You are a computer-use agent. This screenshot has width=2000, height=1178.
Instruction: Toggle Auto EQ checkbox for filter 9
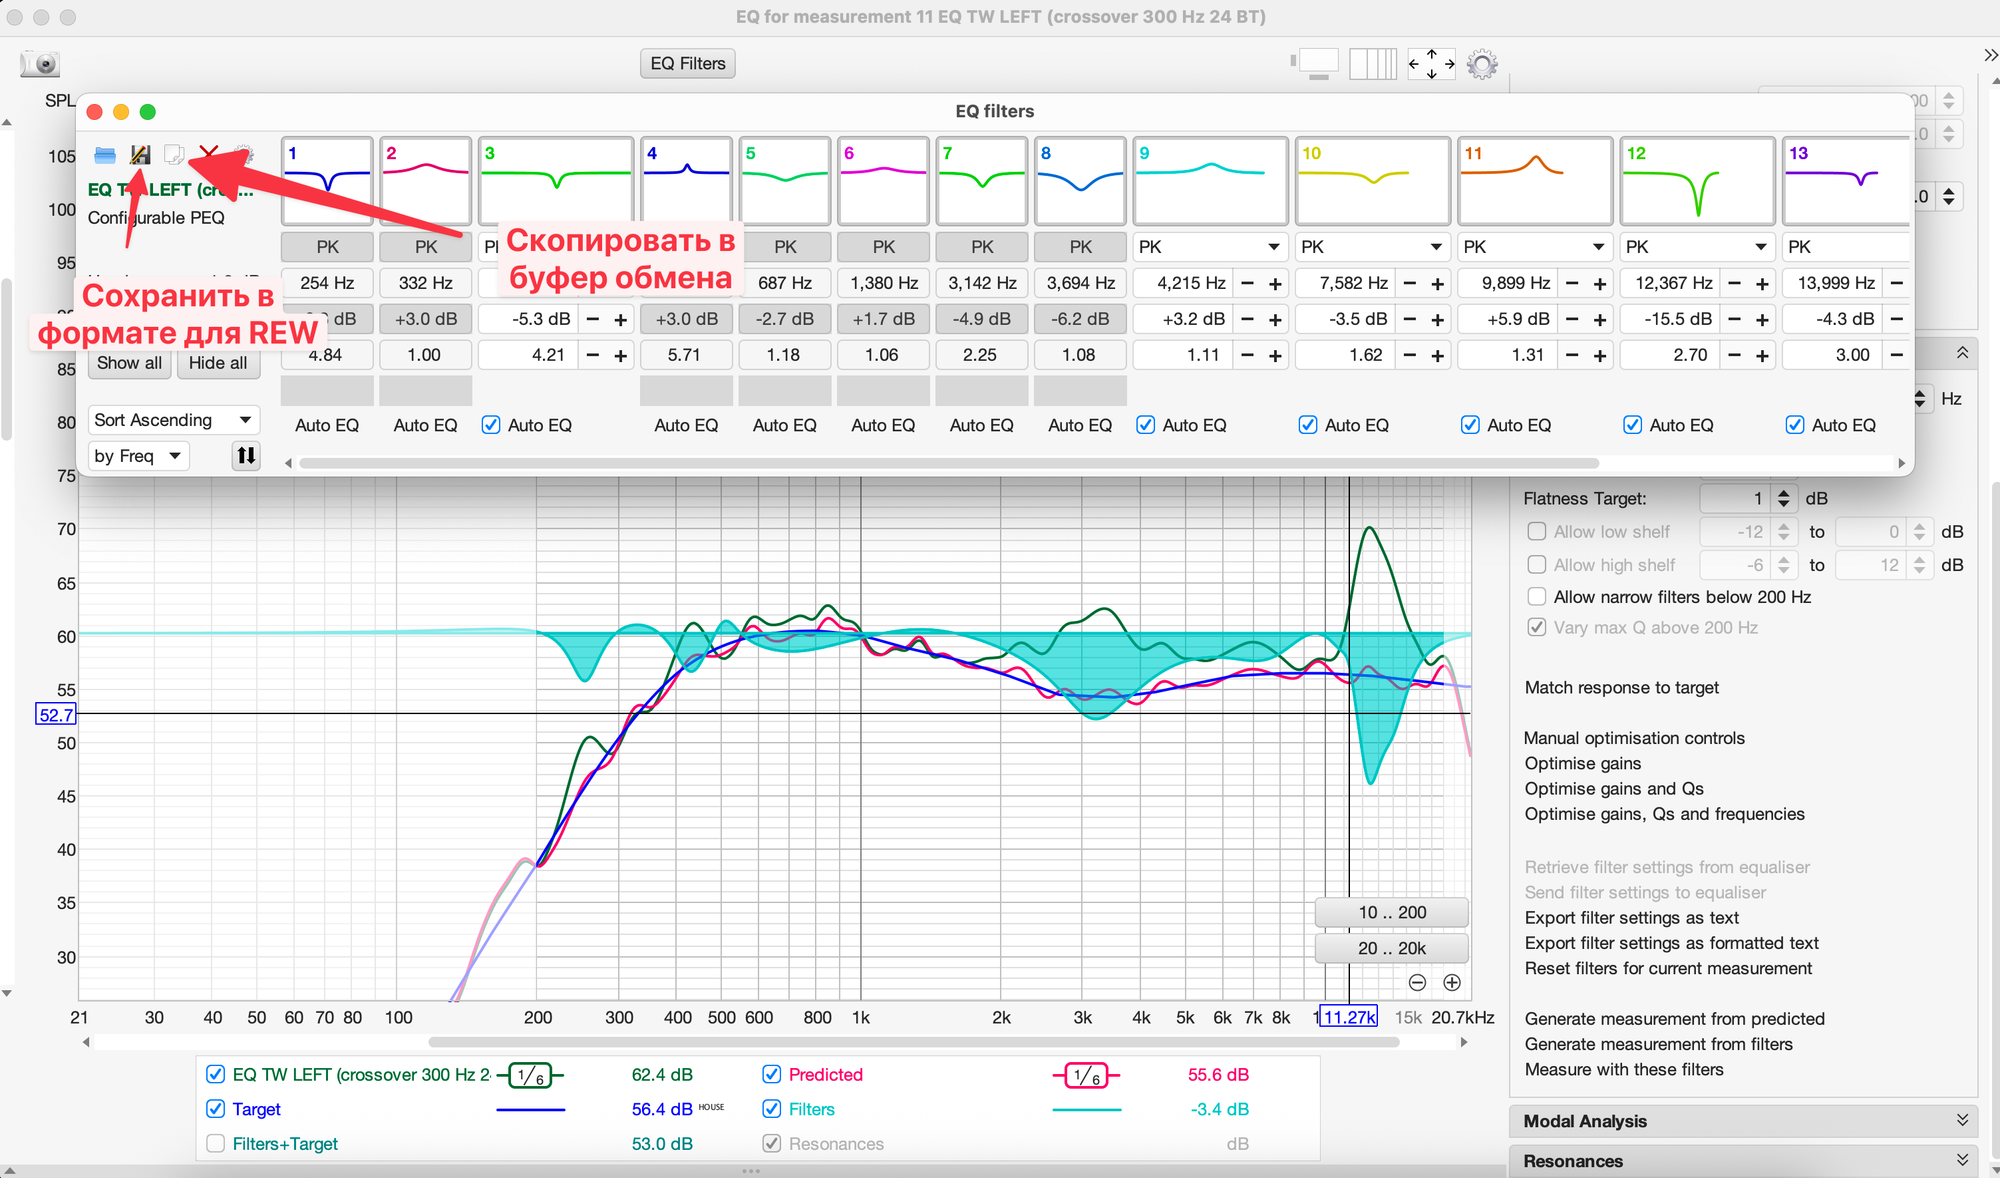pyautogui.click(x=1146, y=425)
